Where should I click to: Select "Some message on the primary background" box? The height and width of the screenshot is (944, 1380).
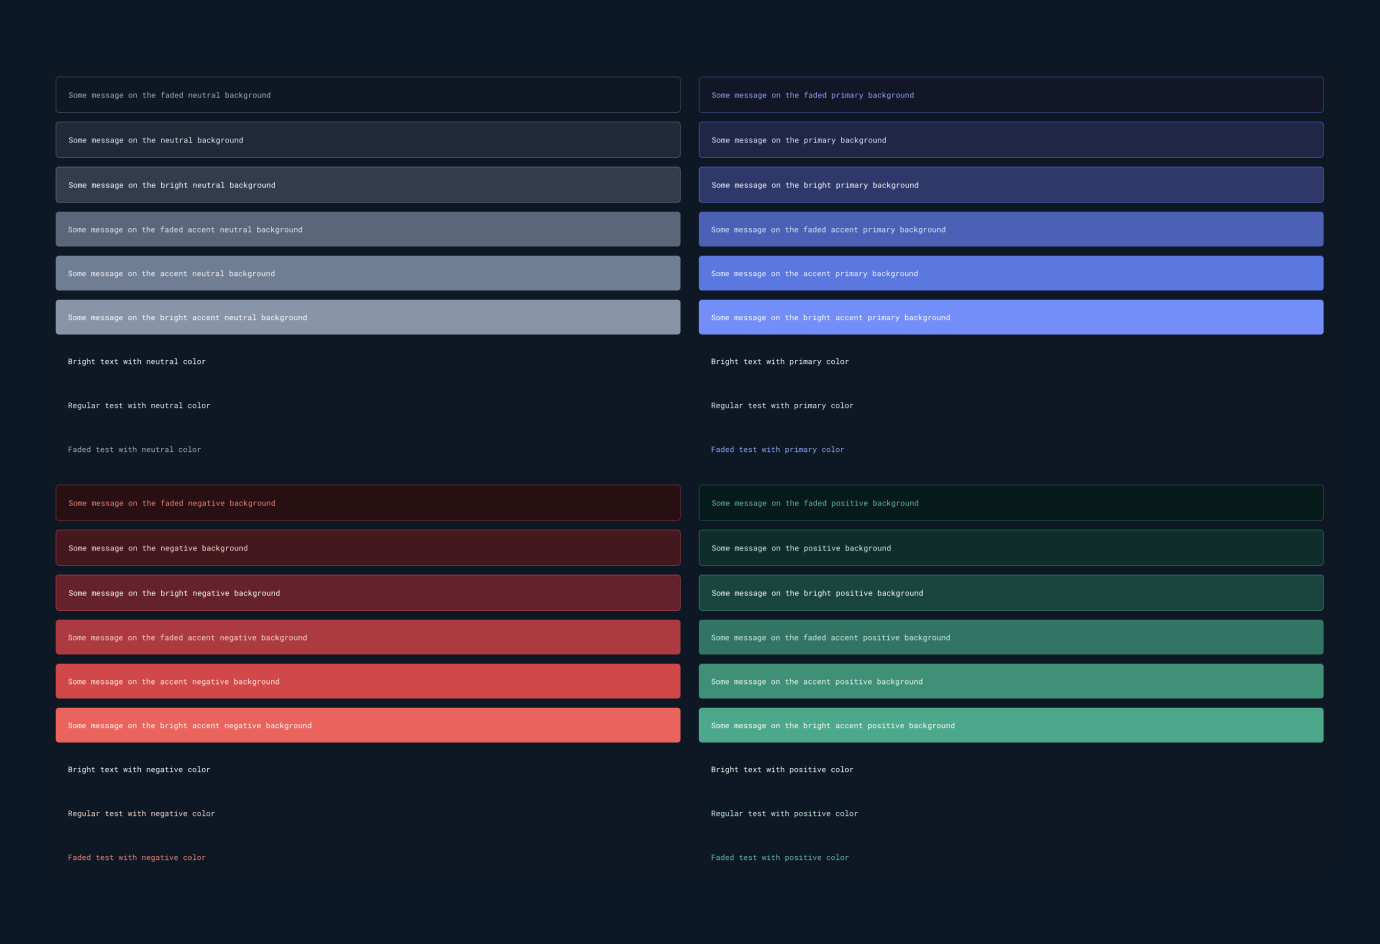coord(1011,140)
